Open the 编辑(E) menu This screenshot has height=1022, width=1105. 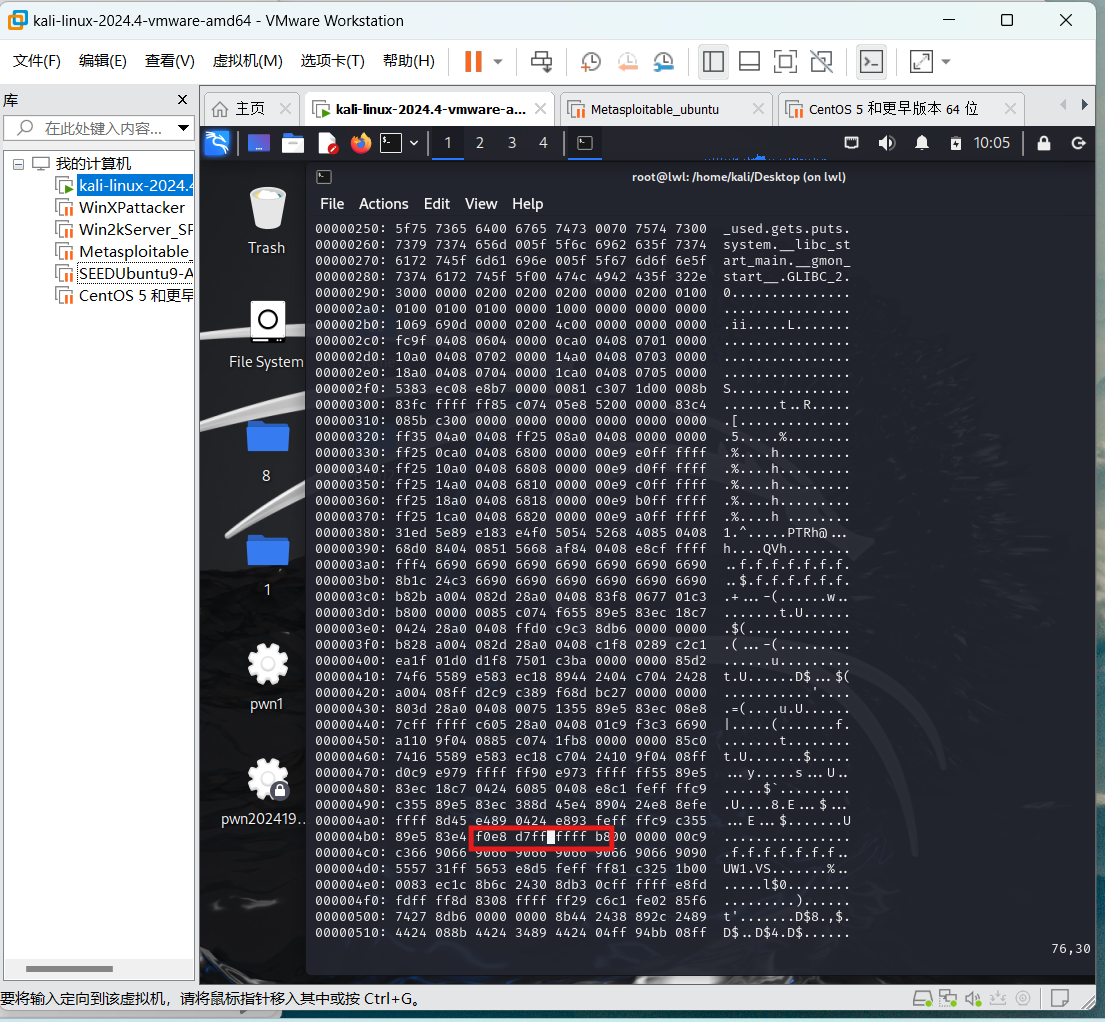103,61
